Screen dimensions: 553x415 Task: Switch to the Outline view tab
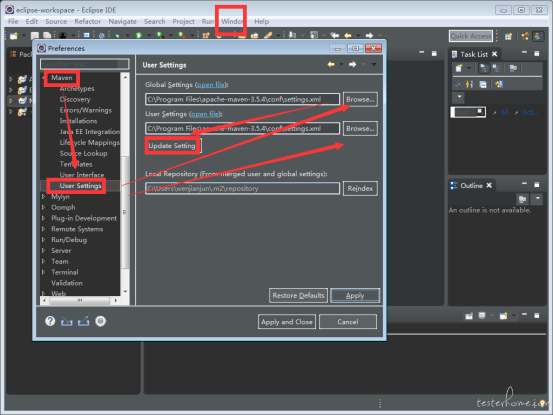pyautogui.click(x=471, y=186)
